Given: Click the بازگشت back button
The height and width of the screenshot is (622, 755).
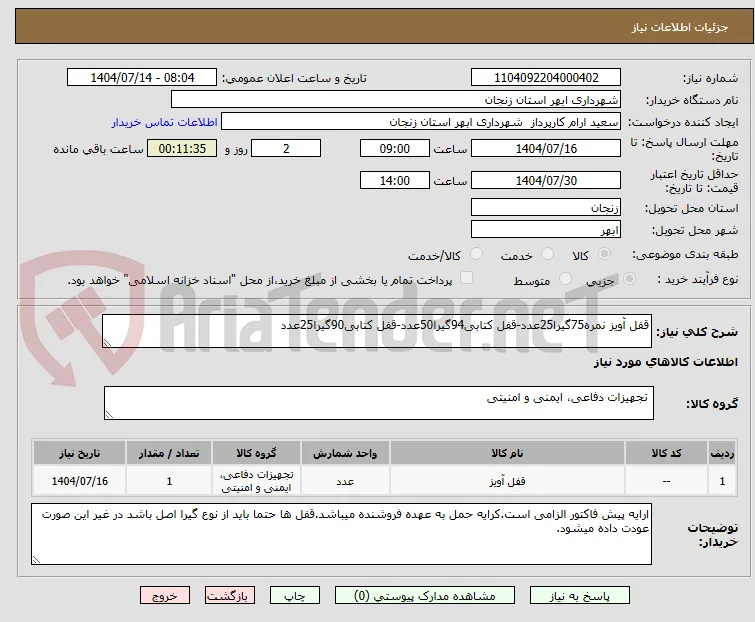Looking at the screenshot, I should tap(230, 596).
